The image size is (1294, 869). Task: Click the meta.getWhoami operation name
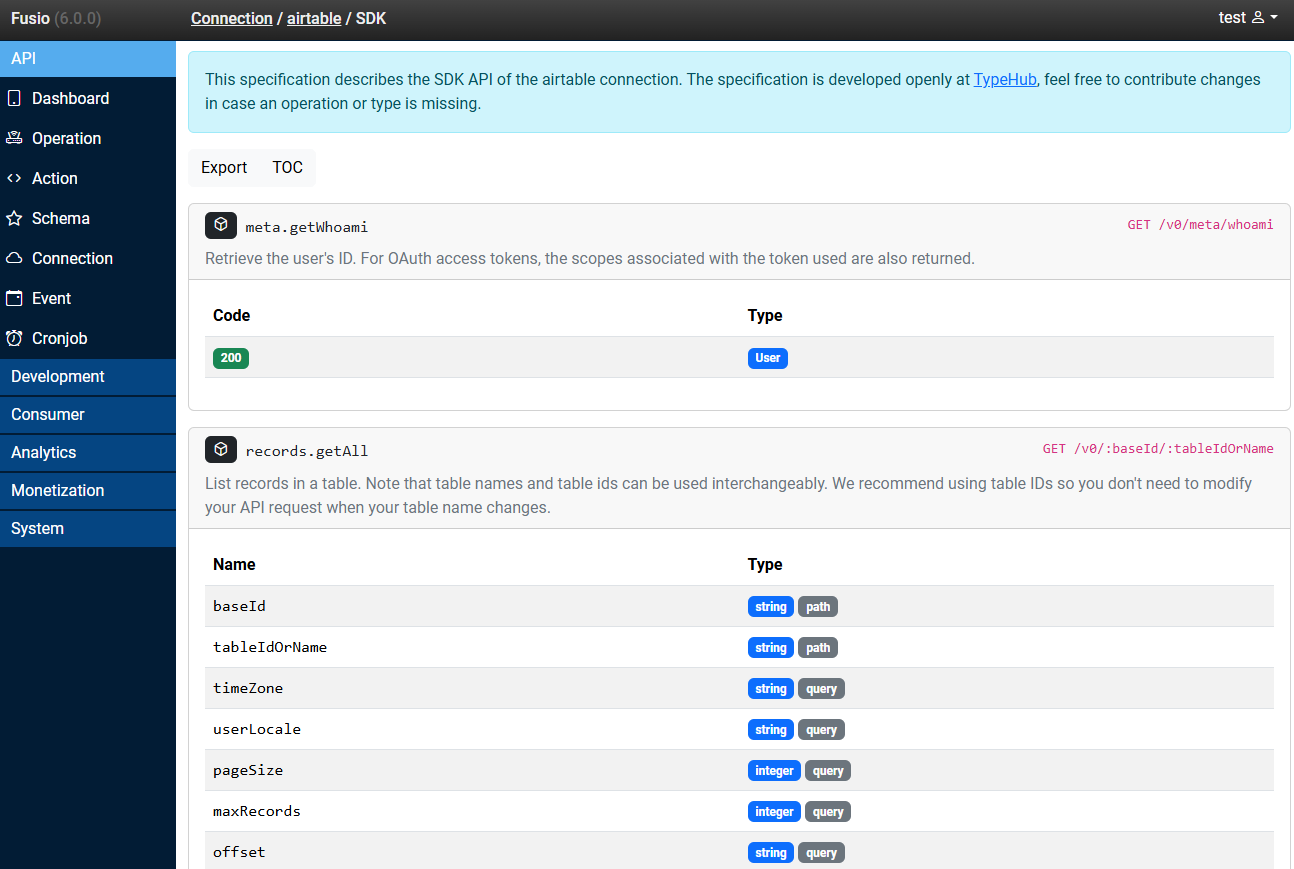click(307, 227)
